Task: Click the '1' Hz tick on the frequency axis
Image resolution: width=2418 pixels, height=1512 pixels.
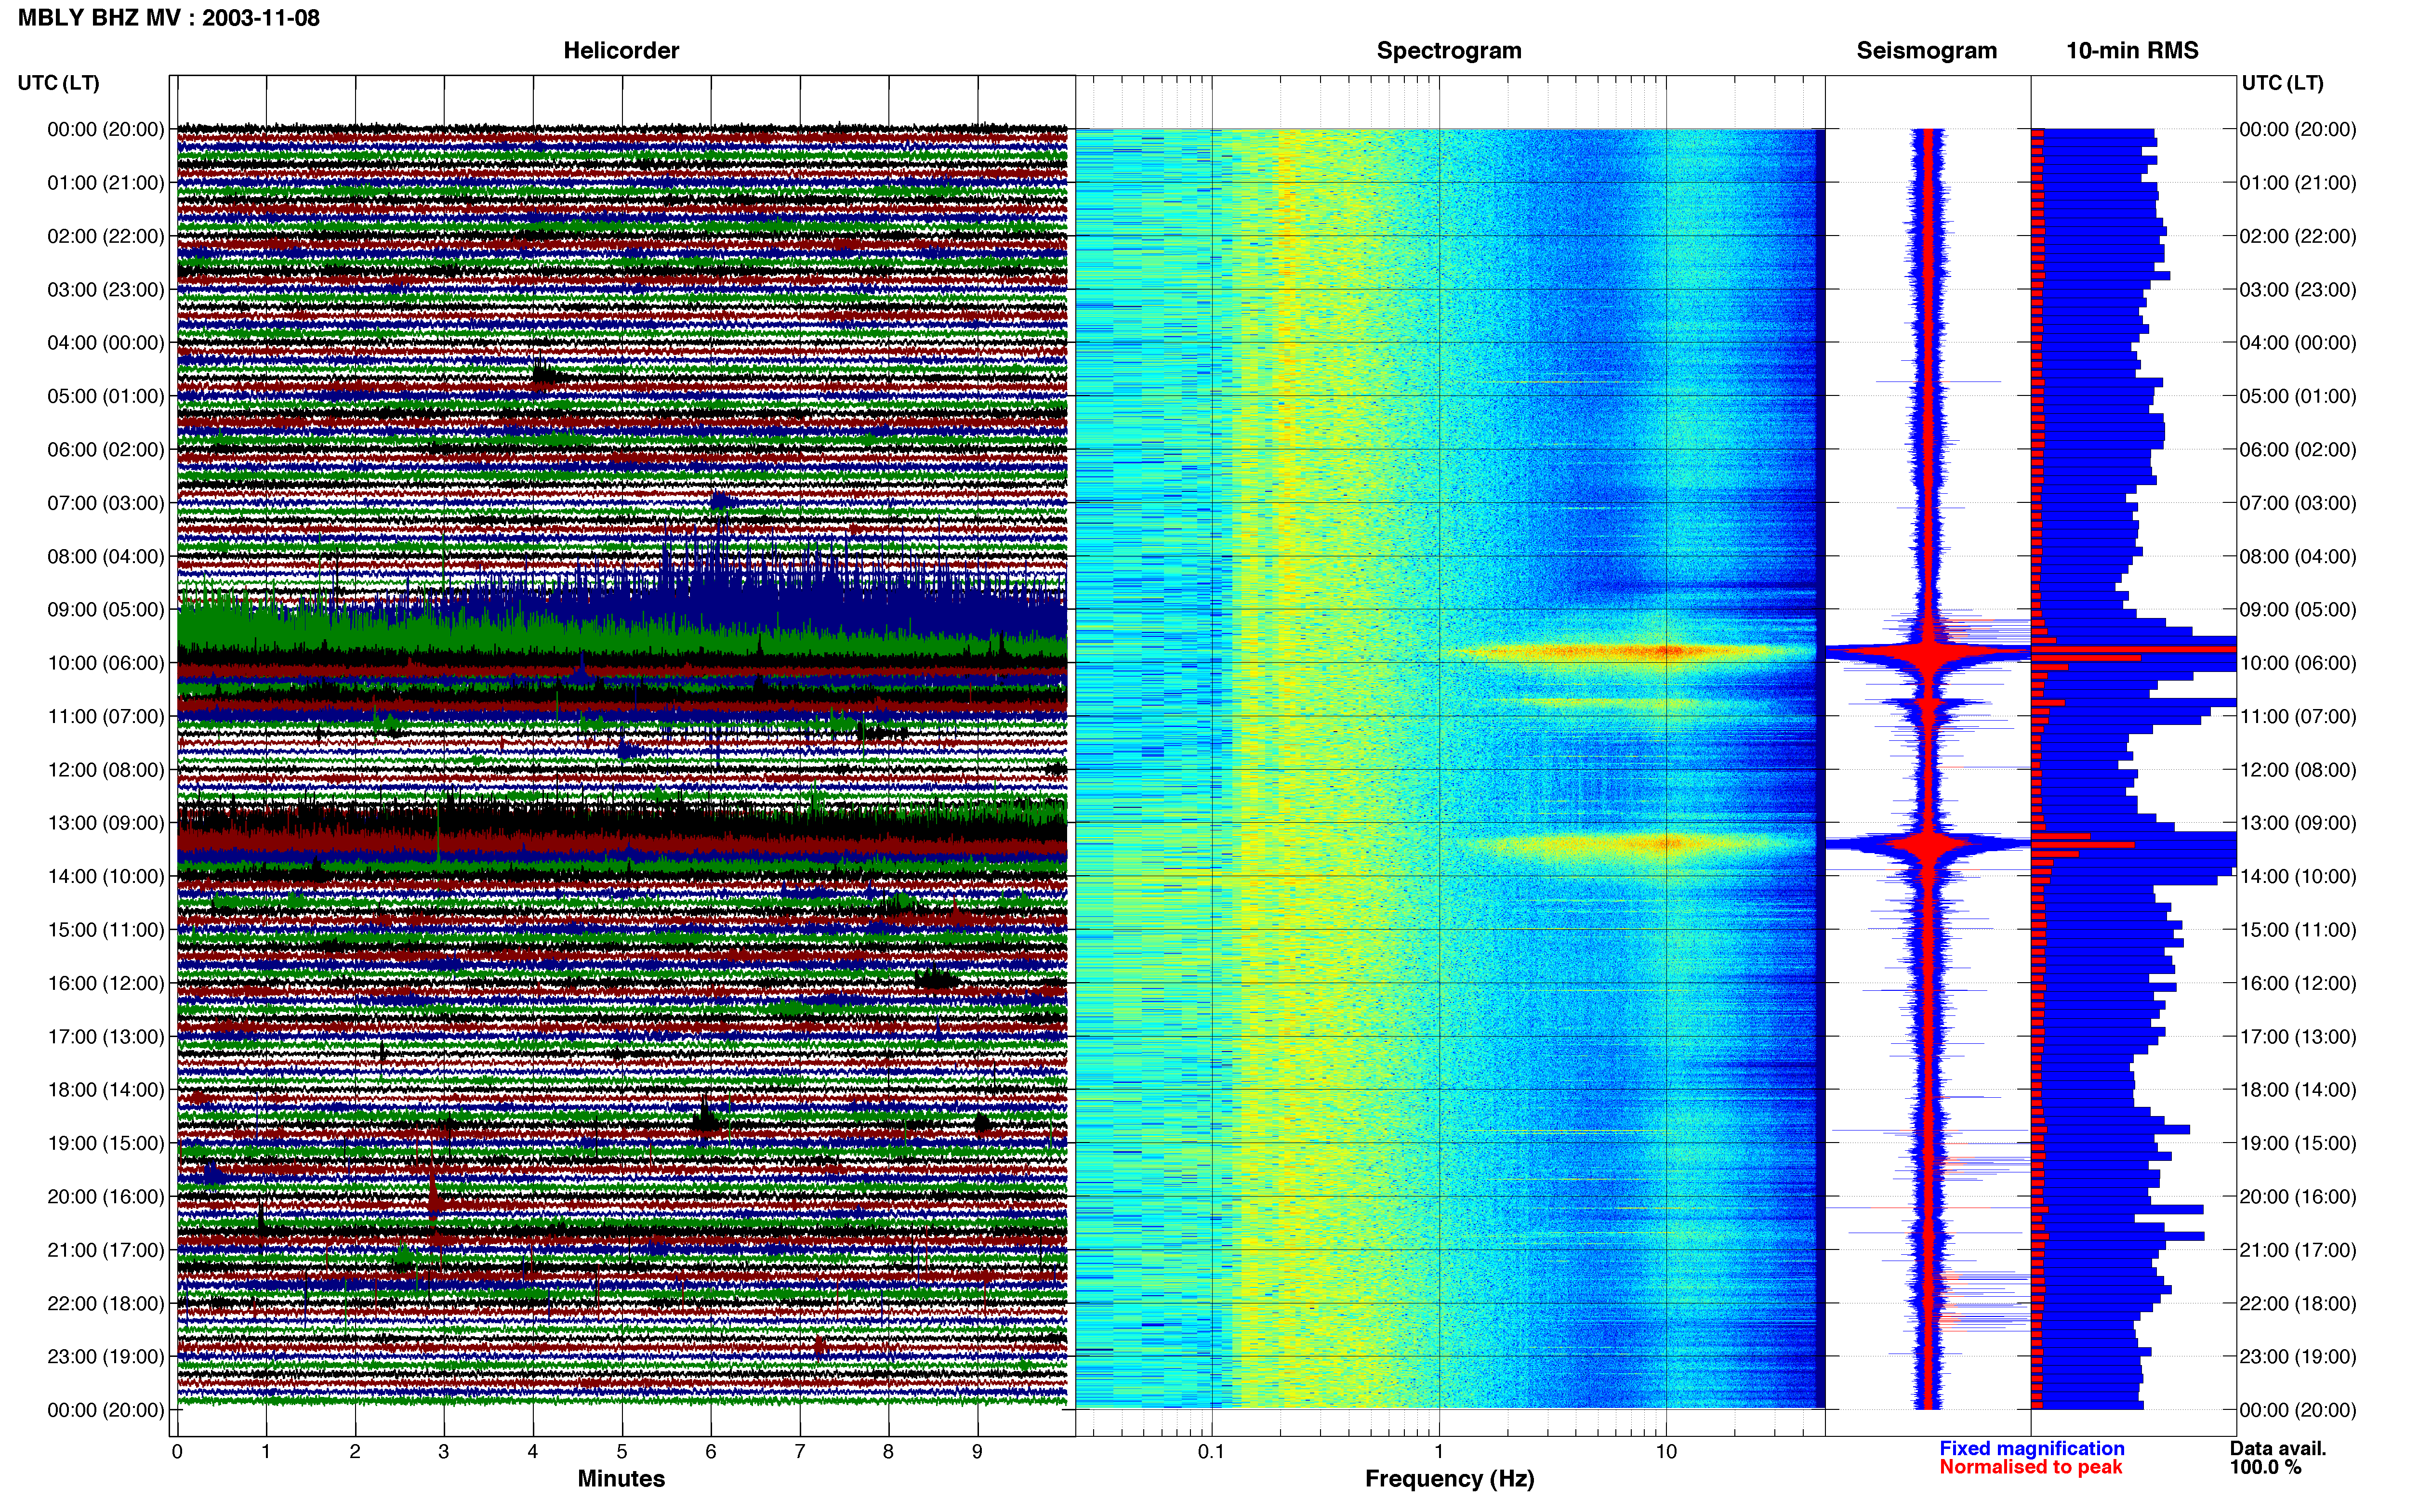Action: pos(1439,1452)
